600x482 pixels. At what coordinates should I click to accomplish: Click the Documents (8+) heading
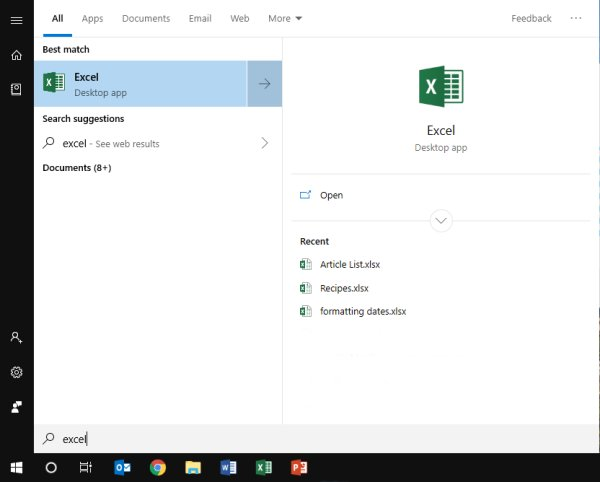coord(77,168)
